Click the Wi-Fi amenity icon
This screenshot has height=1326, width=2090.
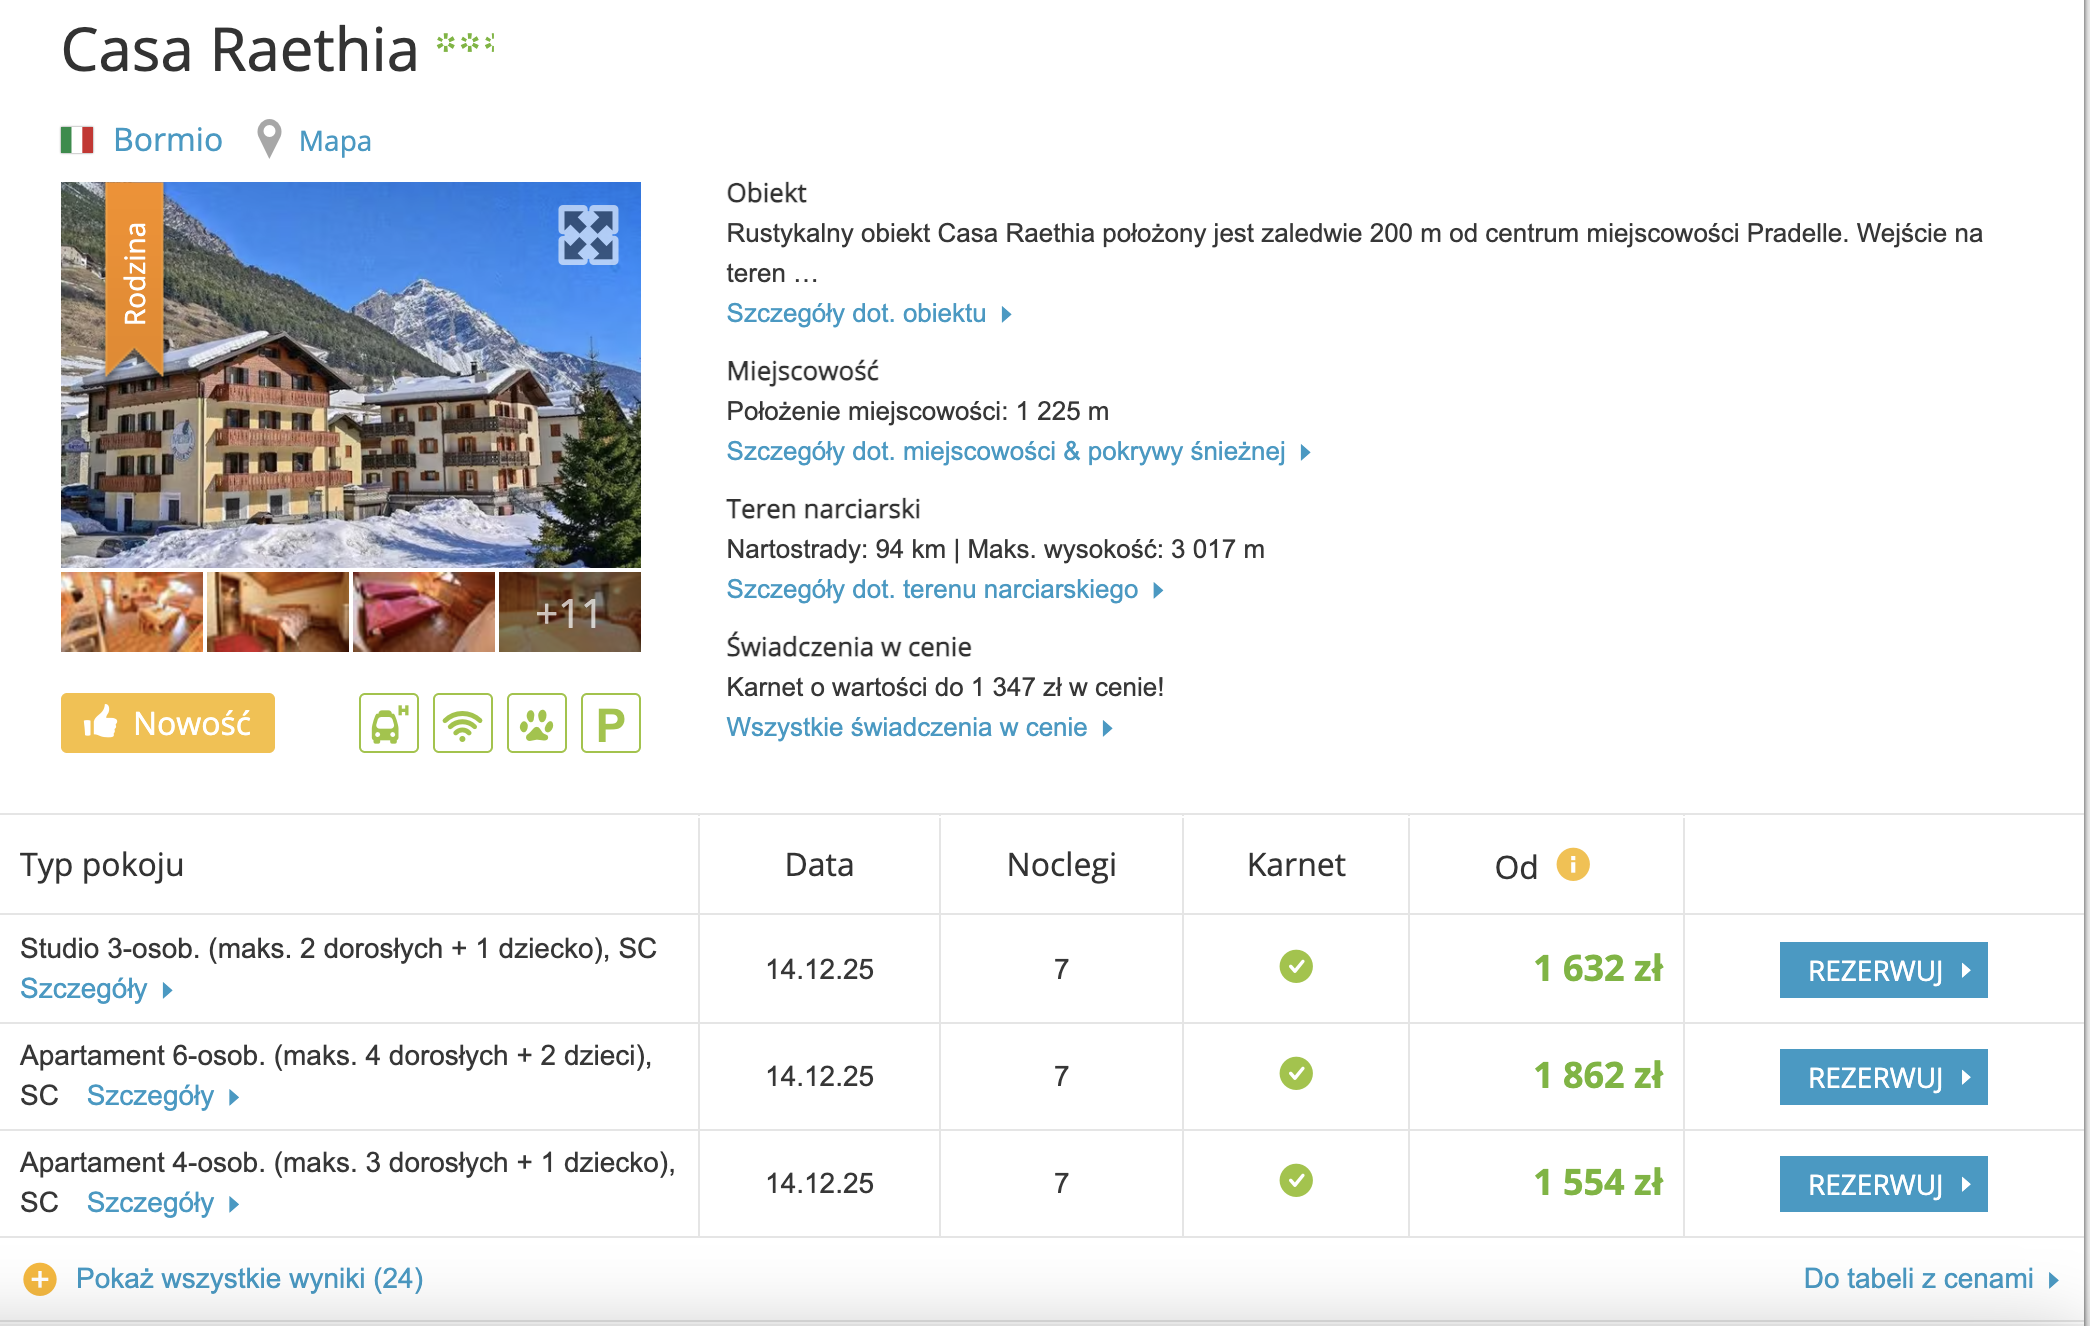(463, 723)
